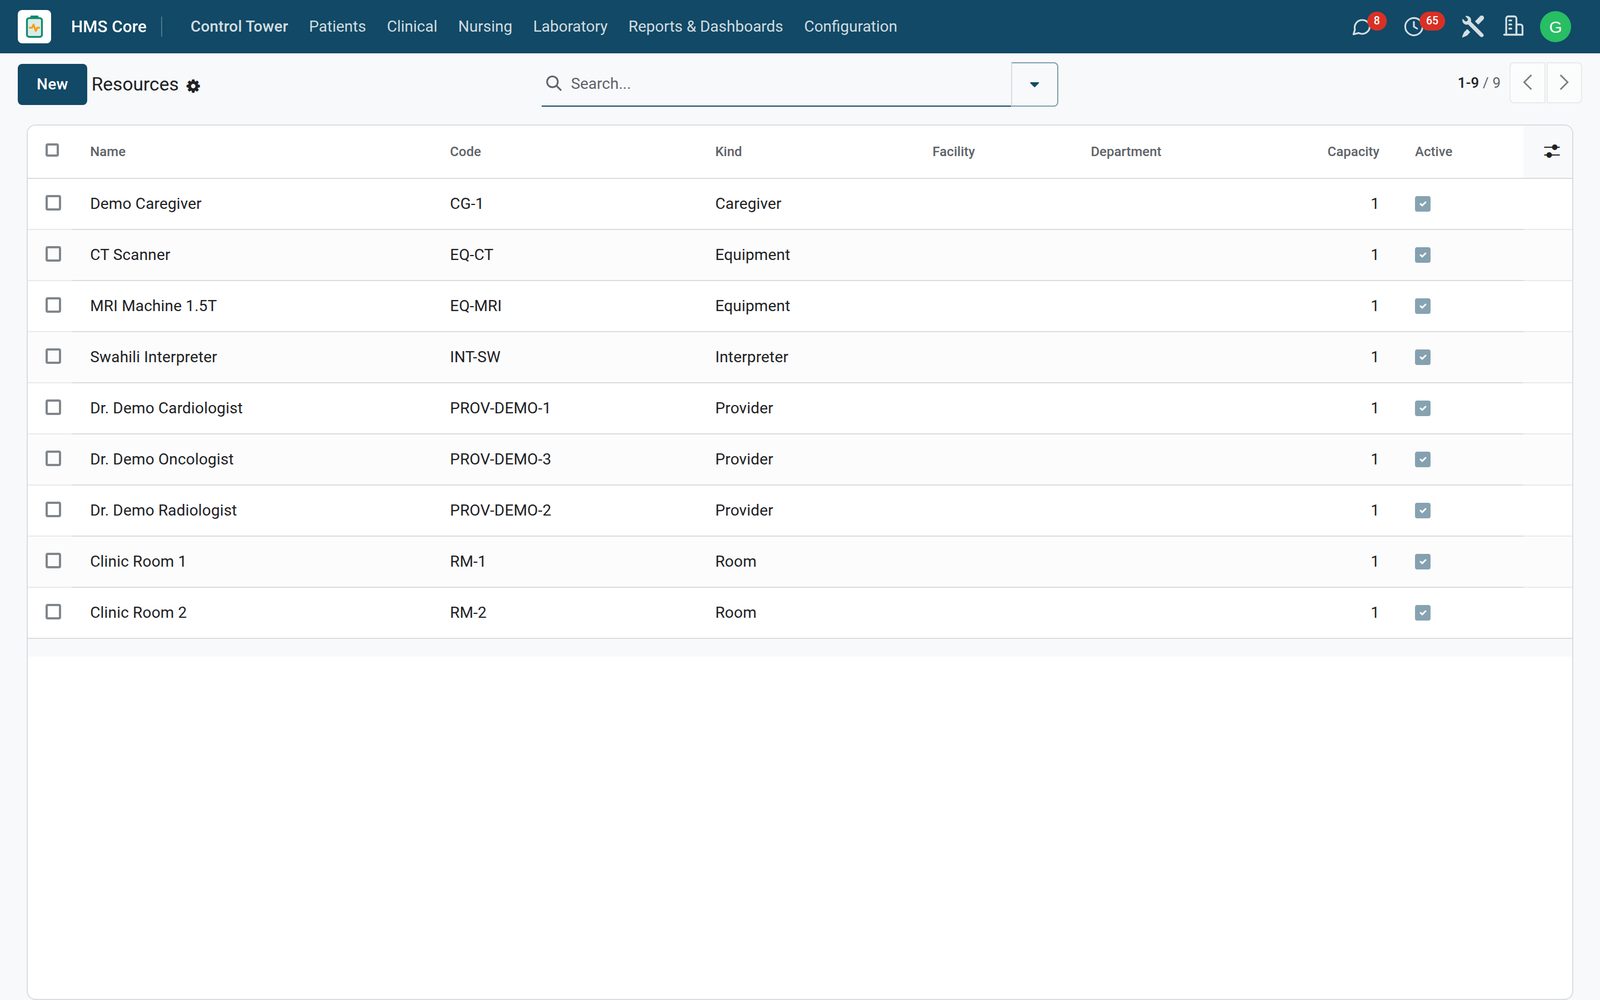Open the Dr. Demo Oncologist record
Image resolution: width=1600 pixels, height=1000 pixels.
coord(162,459)
